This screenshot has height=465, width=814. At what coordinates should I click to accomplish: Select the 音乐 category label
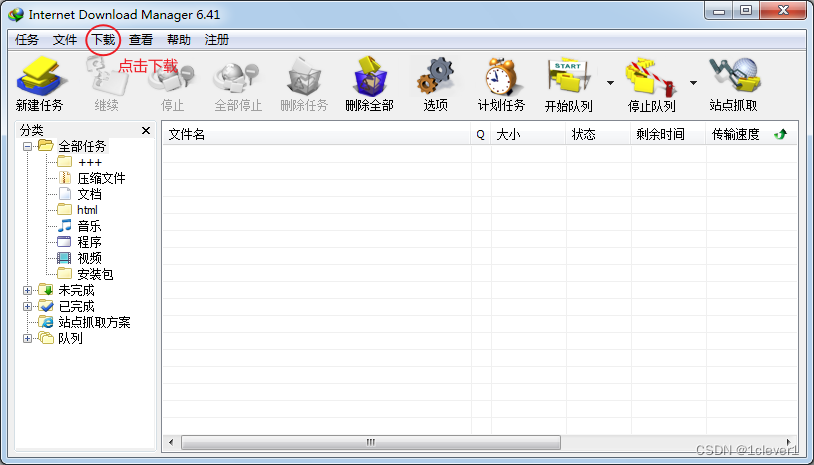click(x=89, y=226)
